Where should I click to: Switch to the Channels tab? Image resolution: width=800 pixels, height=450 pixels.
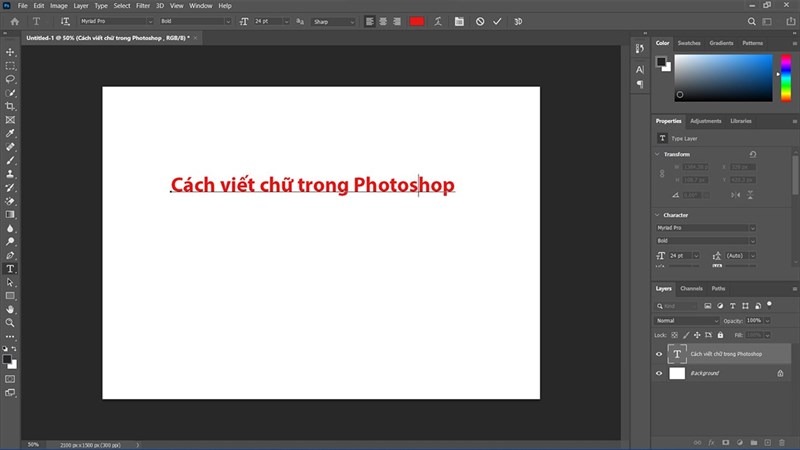click(x=691, y=289)
